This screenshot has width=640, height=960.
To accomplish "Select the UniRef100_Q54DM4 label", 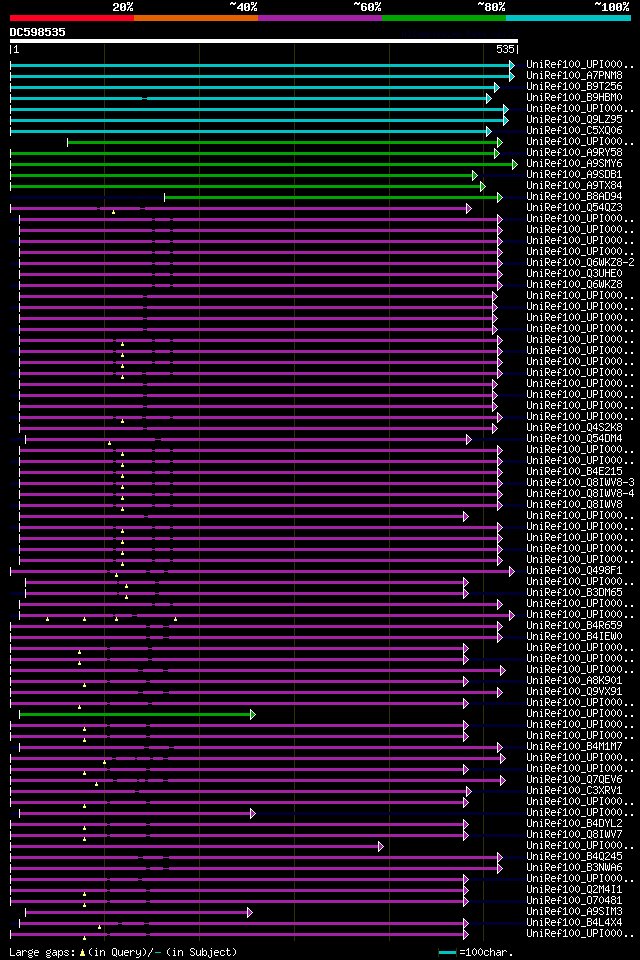I will coord(574,438).
